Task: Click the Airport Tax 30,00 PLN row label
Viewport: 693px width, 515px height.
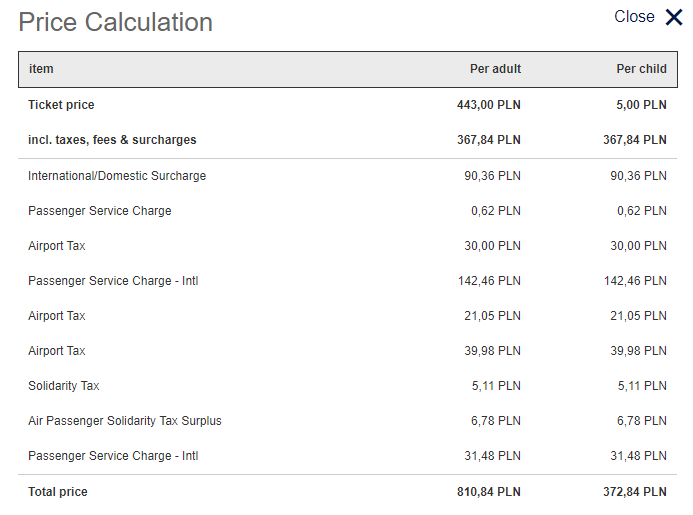Action: click(x=57, y=245)
